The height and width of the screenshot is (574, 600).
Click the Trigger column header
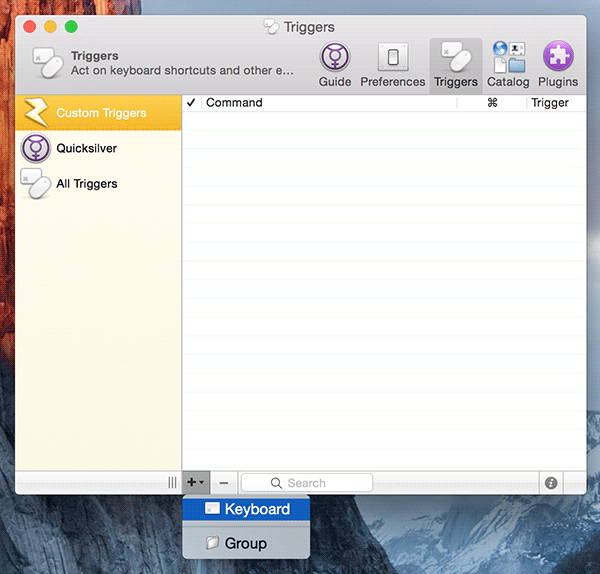tap(556, 103)
